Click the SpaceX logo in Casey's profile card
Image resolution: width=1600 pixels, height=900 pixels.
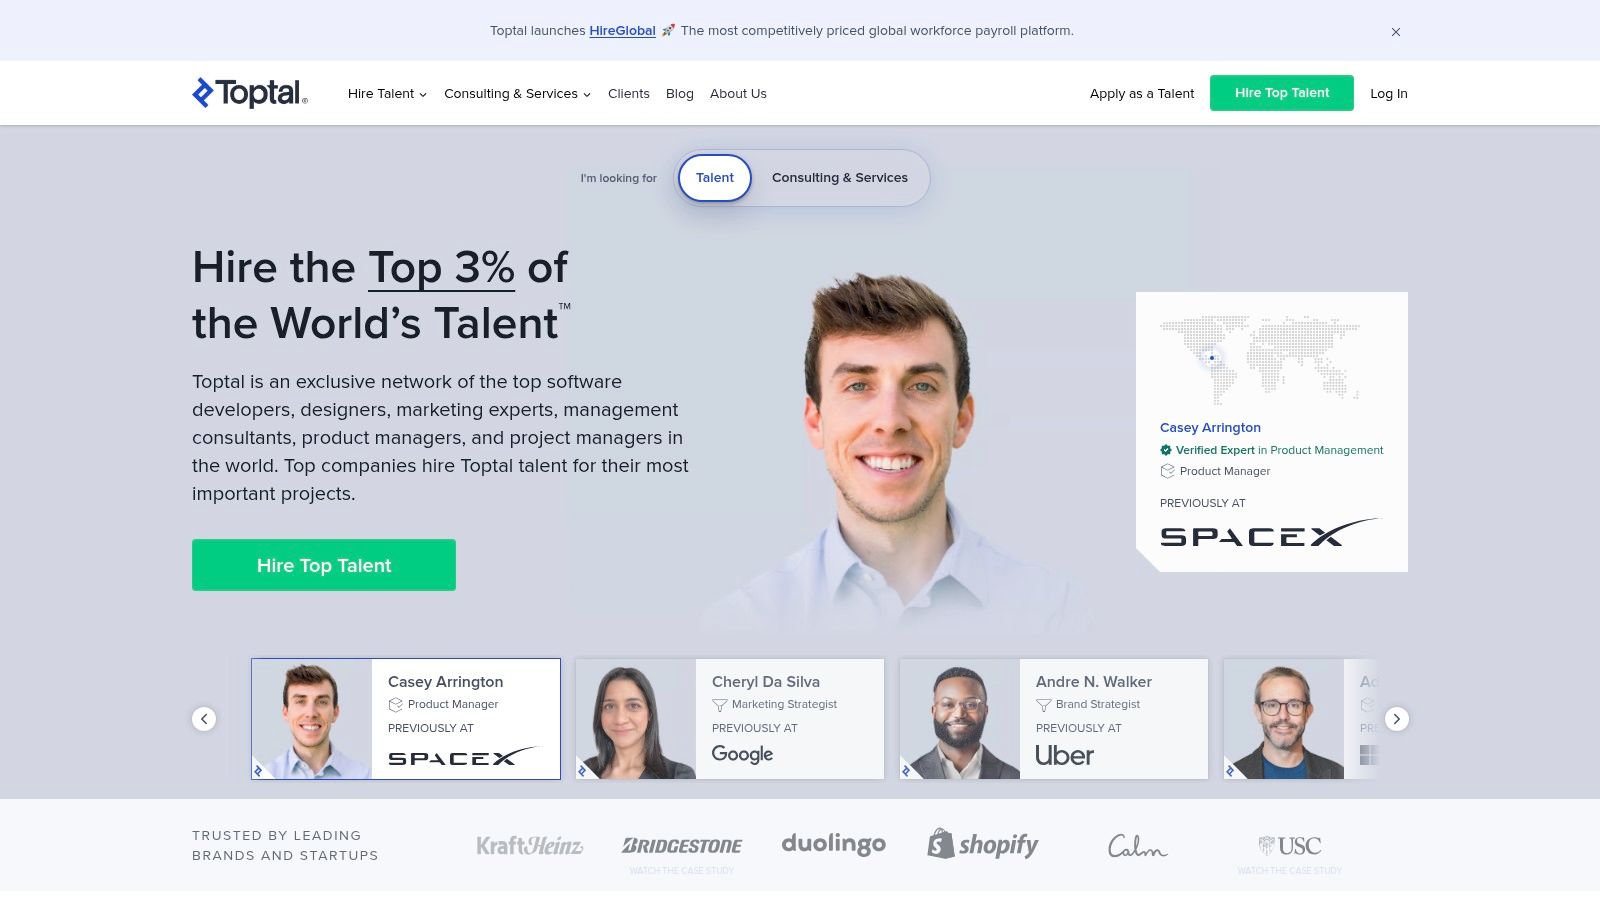point(1270,533)
